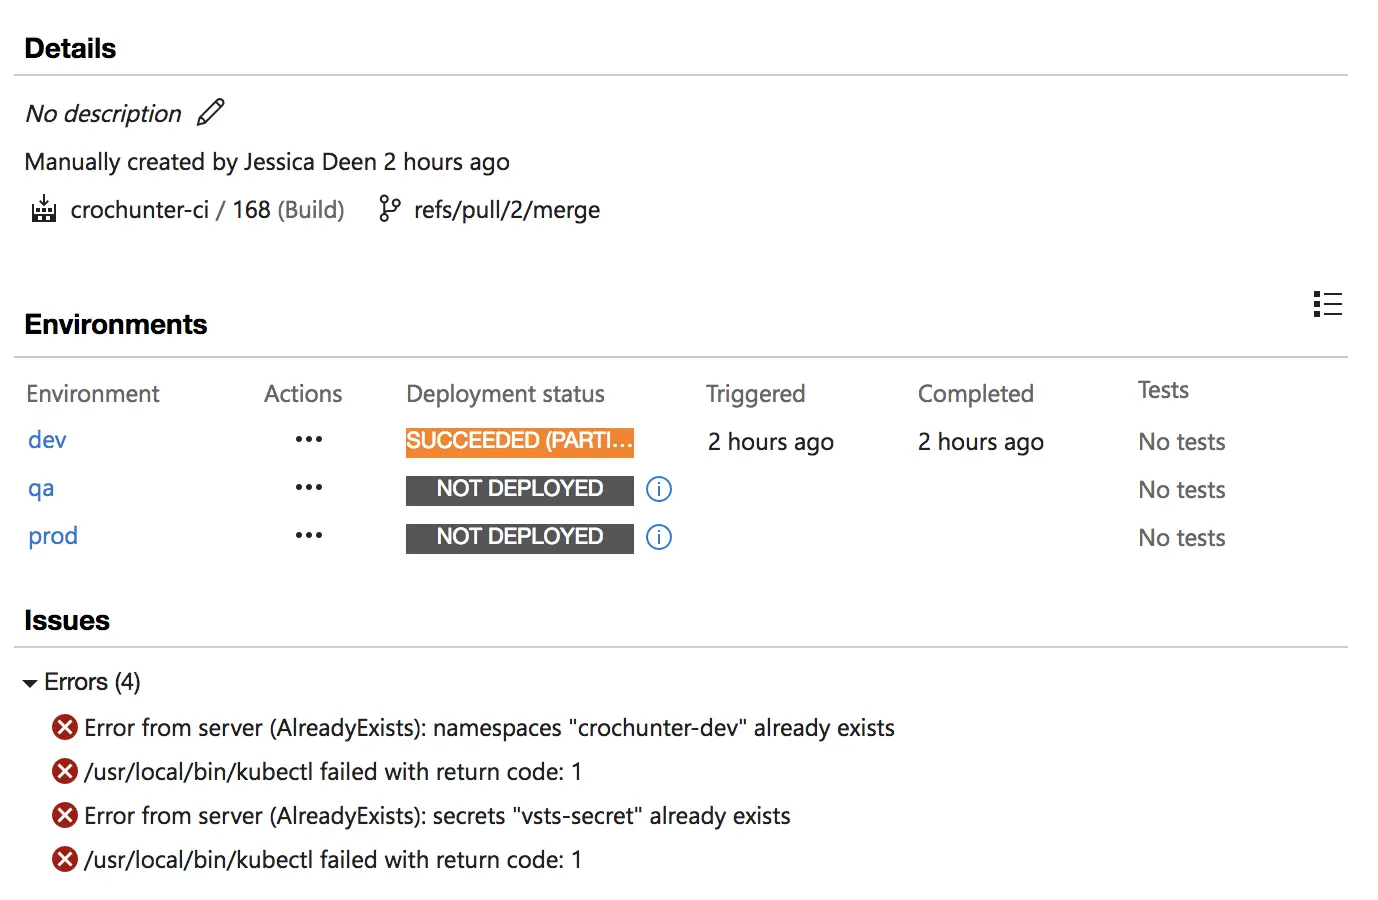Open the crochunter-ci build definition link
The width and height of the screenshot is (1378, 900).
pos(139,210)
